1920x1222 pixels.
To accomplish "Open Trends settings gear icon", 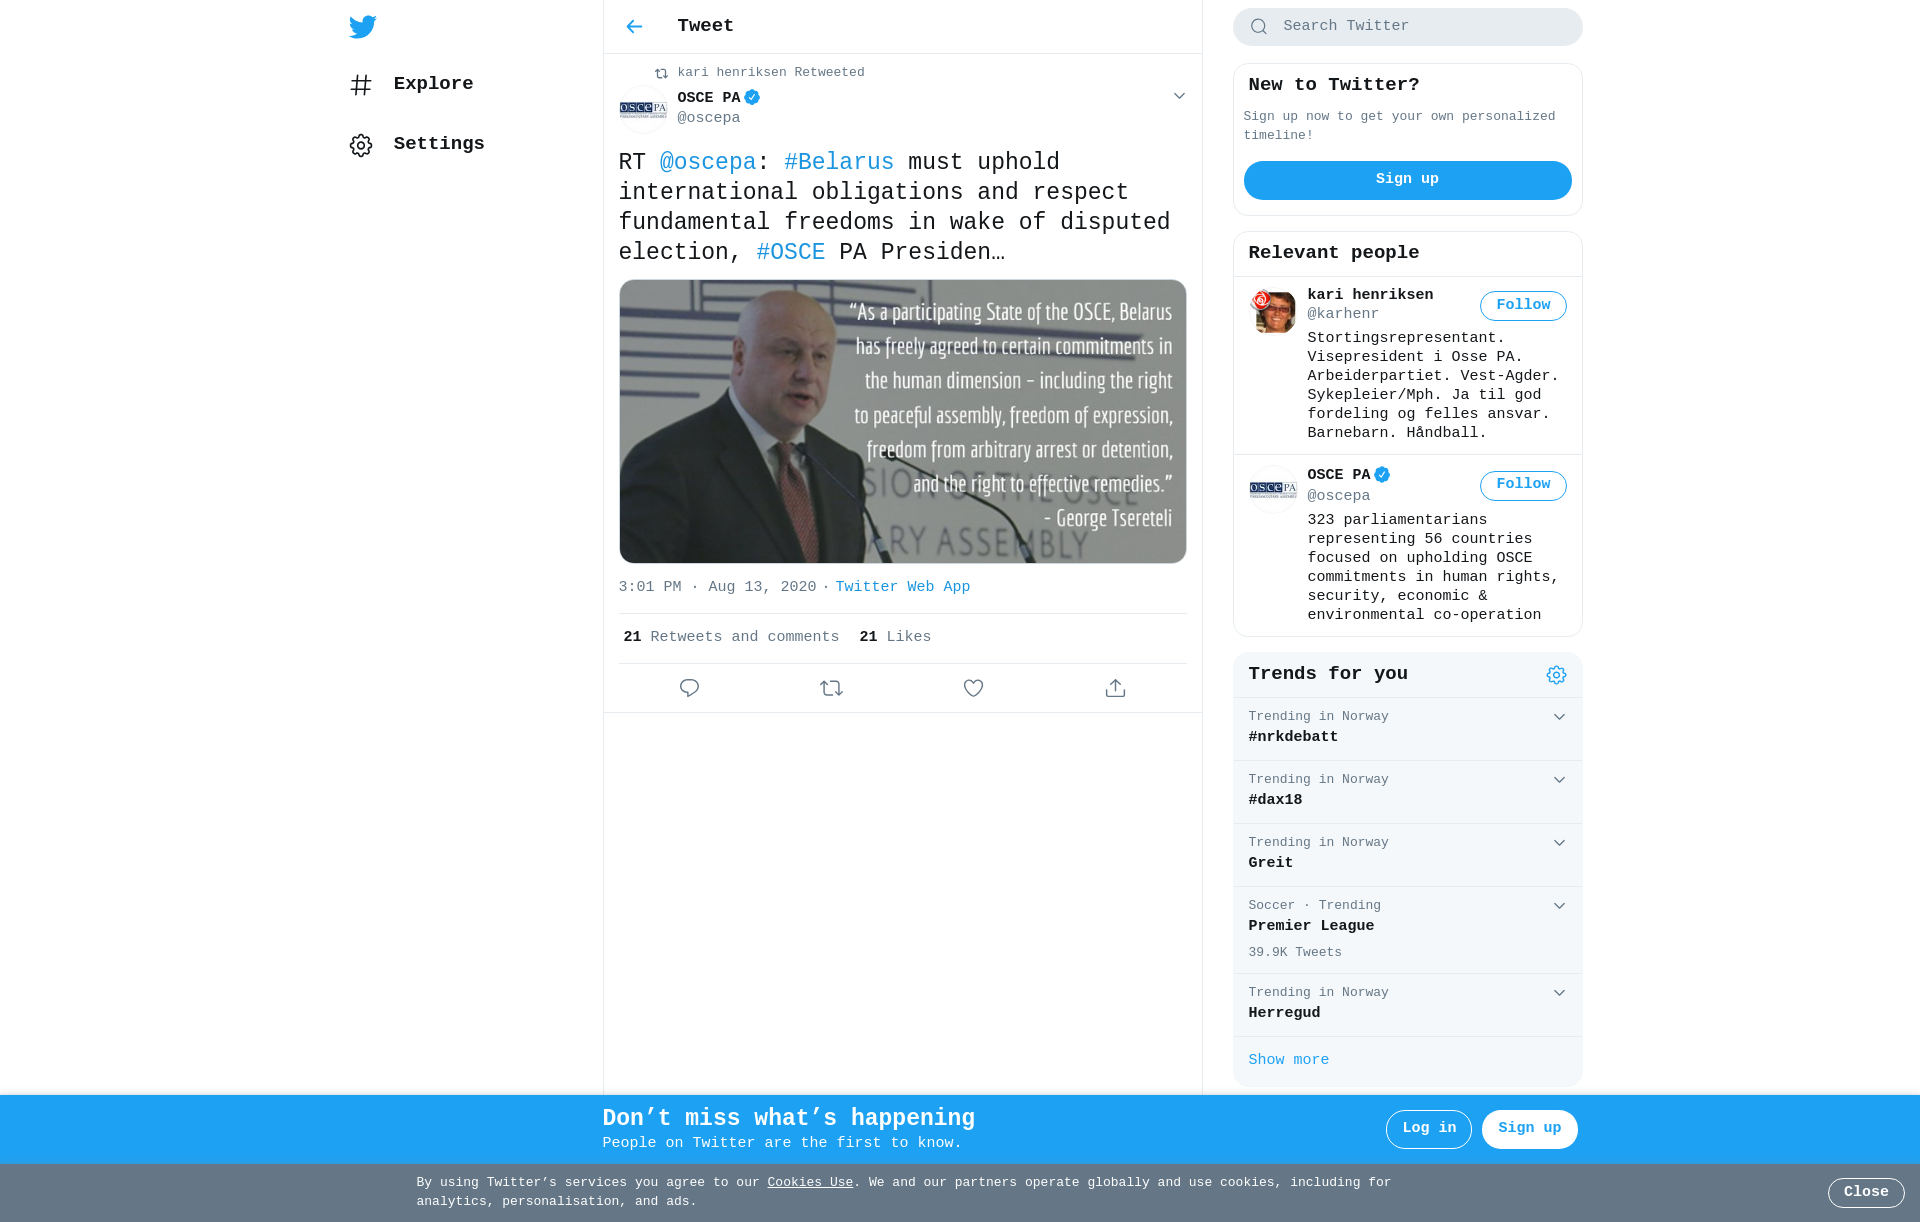I will click(1556, 675).
